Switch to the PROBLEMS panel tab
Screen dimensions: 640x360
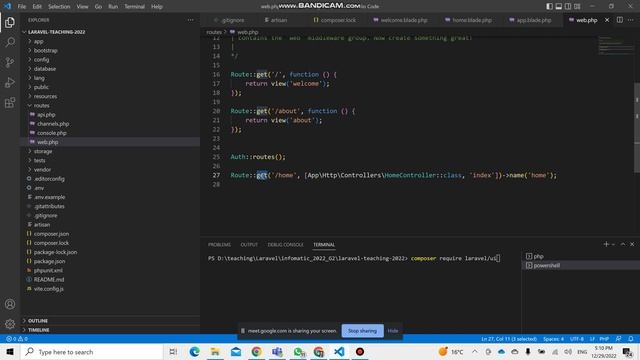point(219,244)
